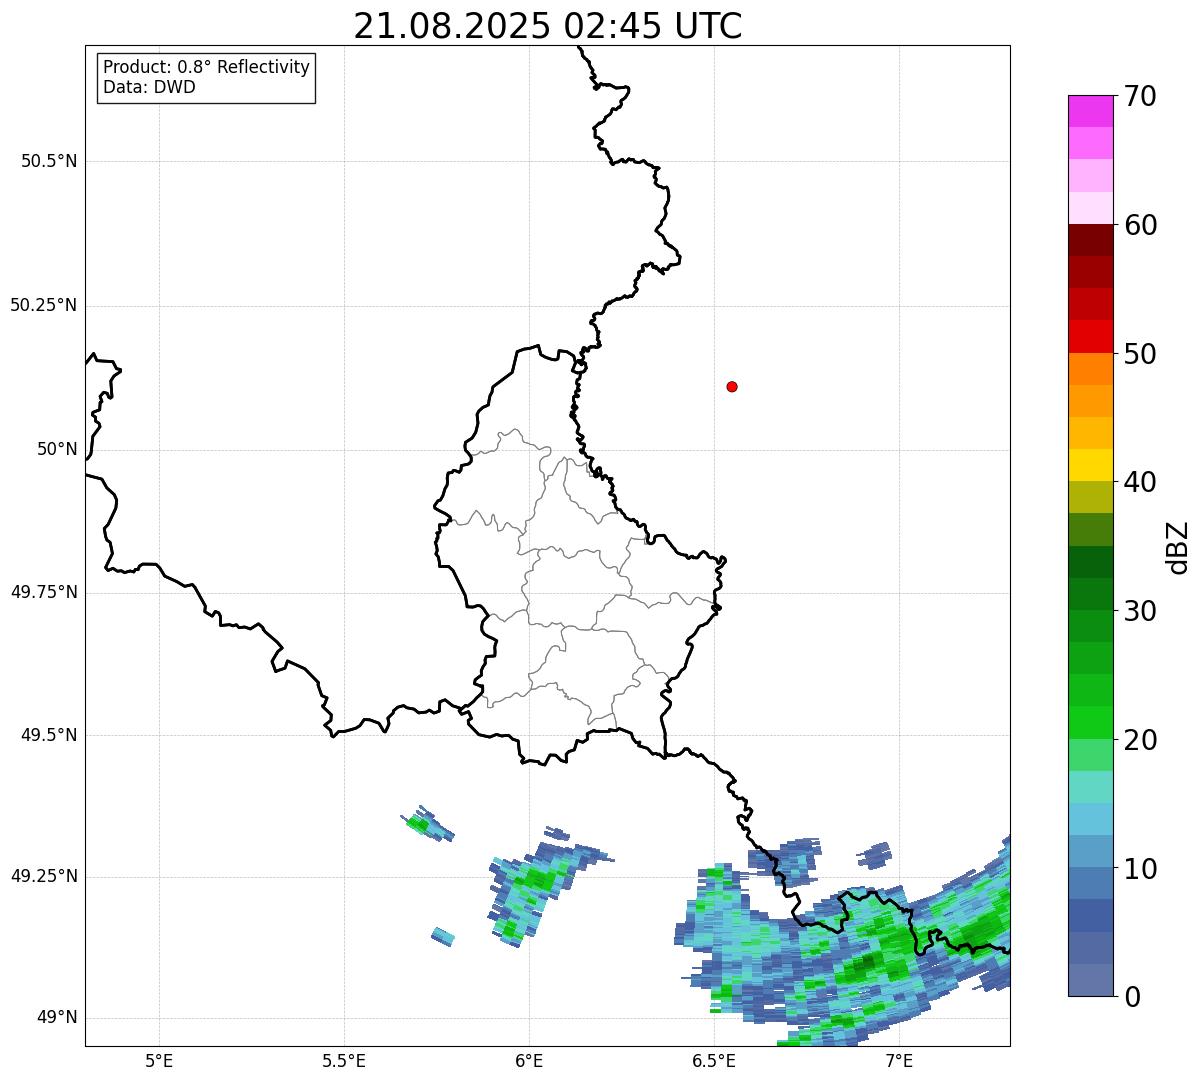Click the top magenta colorbar segment near 70
The width and height of the screenshot is (1202, 1081).
tap(1090, 111)
